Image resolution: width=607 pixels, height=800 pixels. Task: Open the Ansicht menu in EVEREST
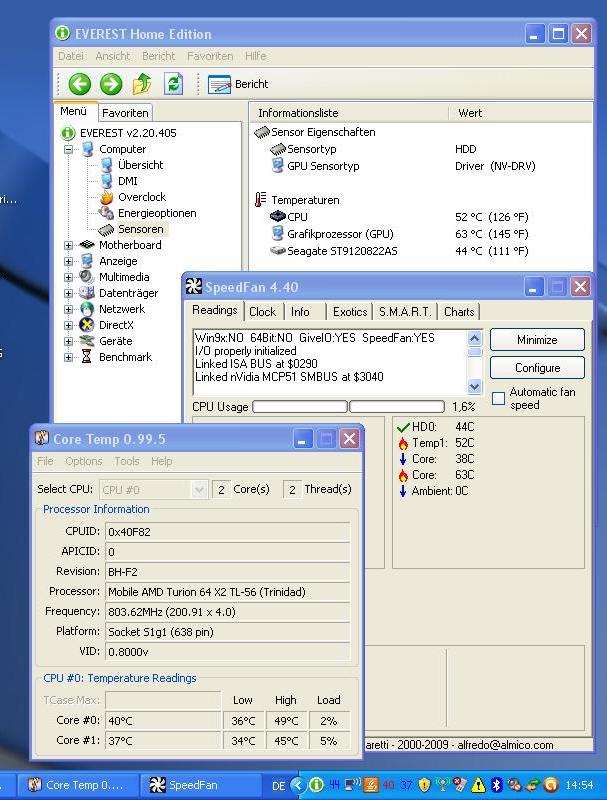click(x=112, y=56)
